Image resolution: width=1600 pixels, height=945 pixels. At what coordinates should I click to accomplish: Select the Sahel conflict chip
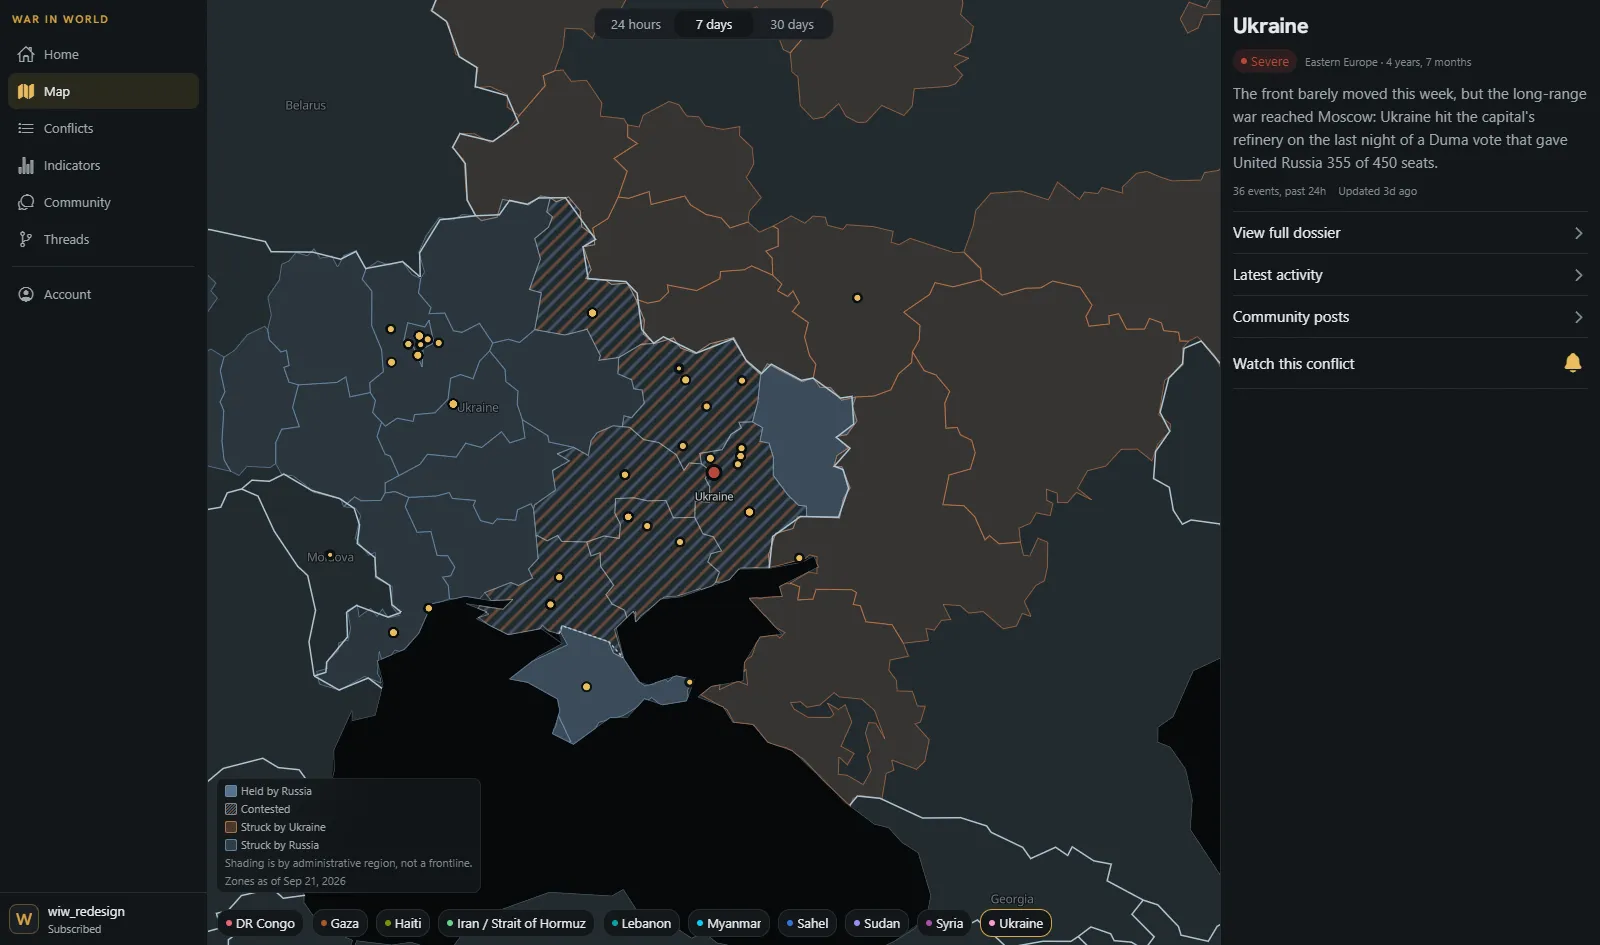pos(807,923)
